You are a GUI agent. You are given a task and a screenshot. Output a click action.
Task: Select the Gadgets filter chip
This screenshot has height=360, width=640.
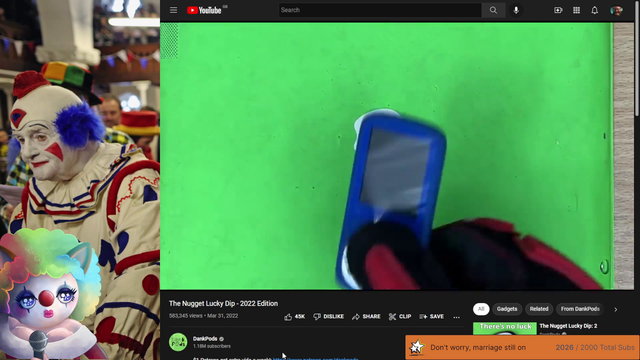[507, 309]
